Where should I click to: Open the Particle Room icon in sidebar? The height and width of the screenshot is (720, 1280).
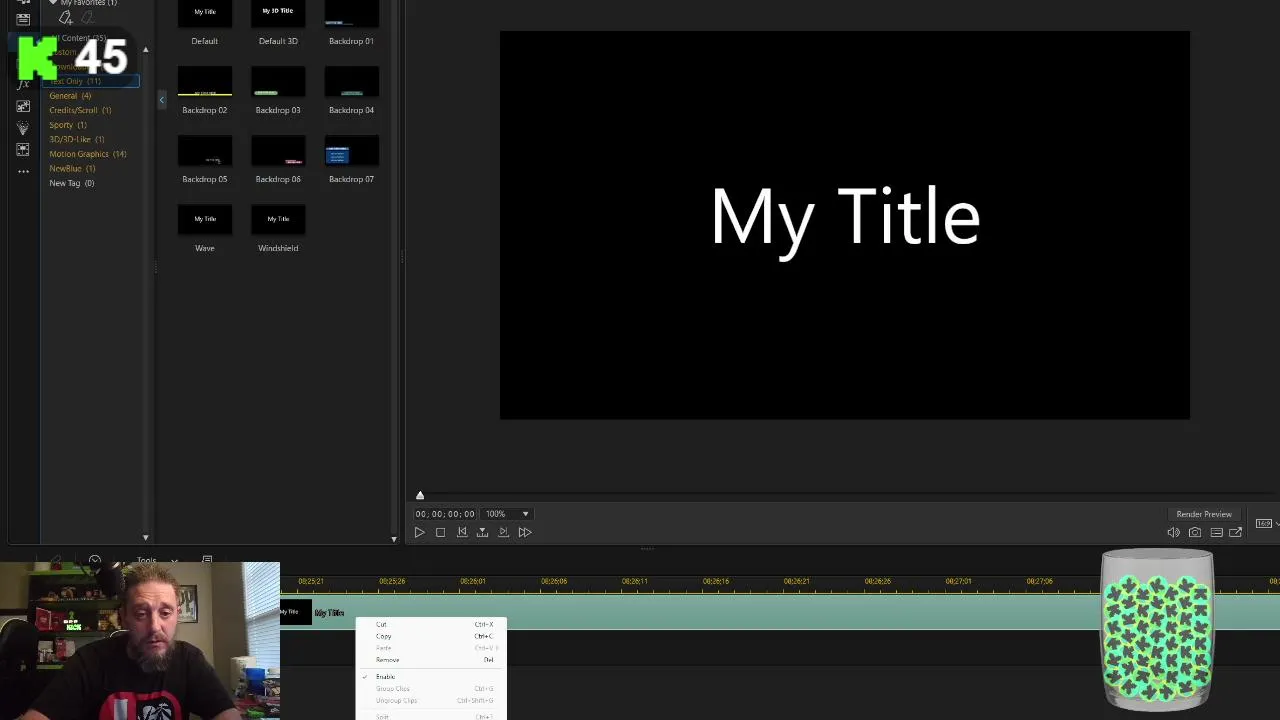23,128
